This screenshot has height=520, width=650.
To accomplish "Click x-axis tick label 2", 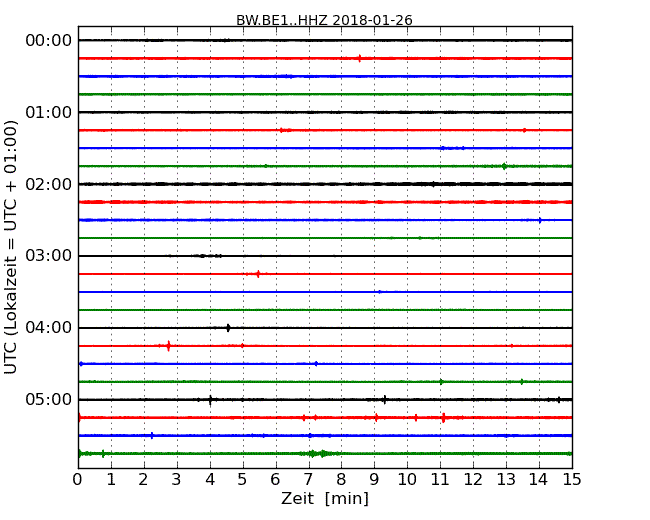I will 143,480.
